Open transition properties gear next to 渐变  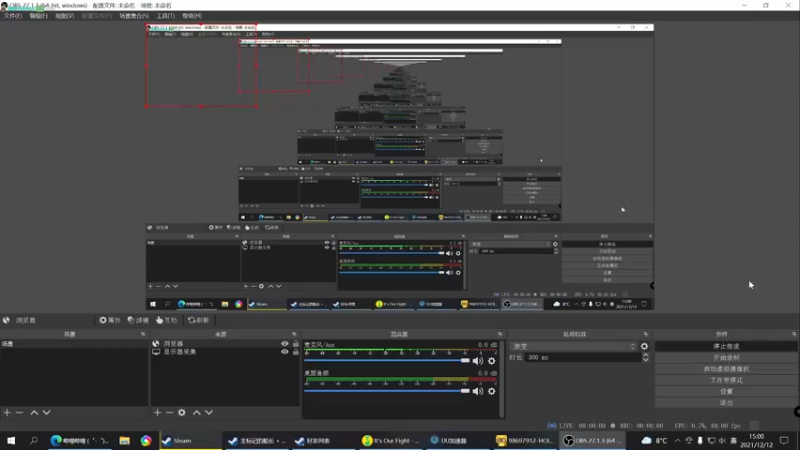pyautogui.click(x=644, y=346)
